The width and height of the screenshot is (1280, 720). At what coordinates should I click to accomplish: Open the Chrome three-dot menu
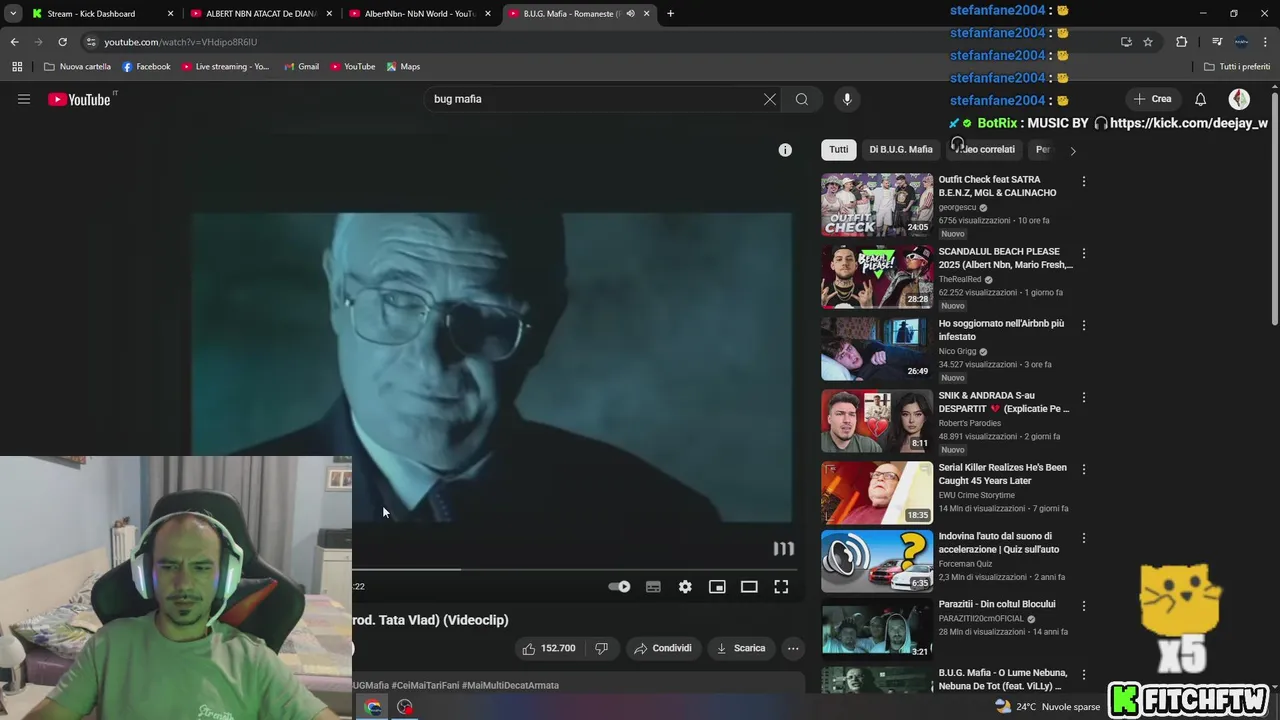(x=1266, y=42)
